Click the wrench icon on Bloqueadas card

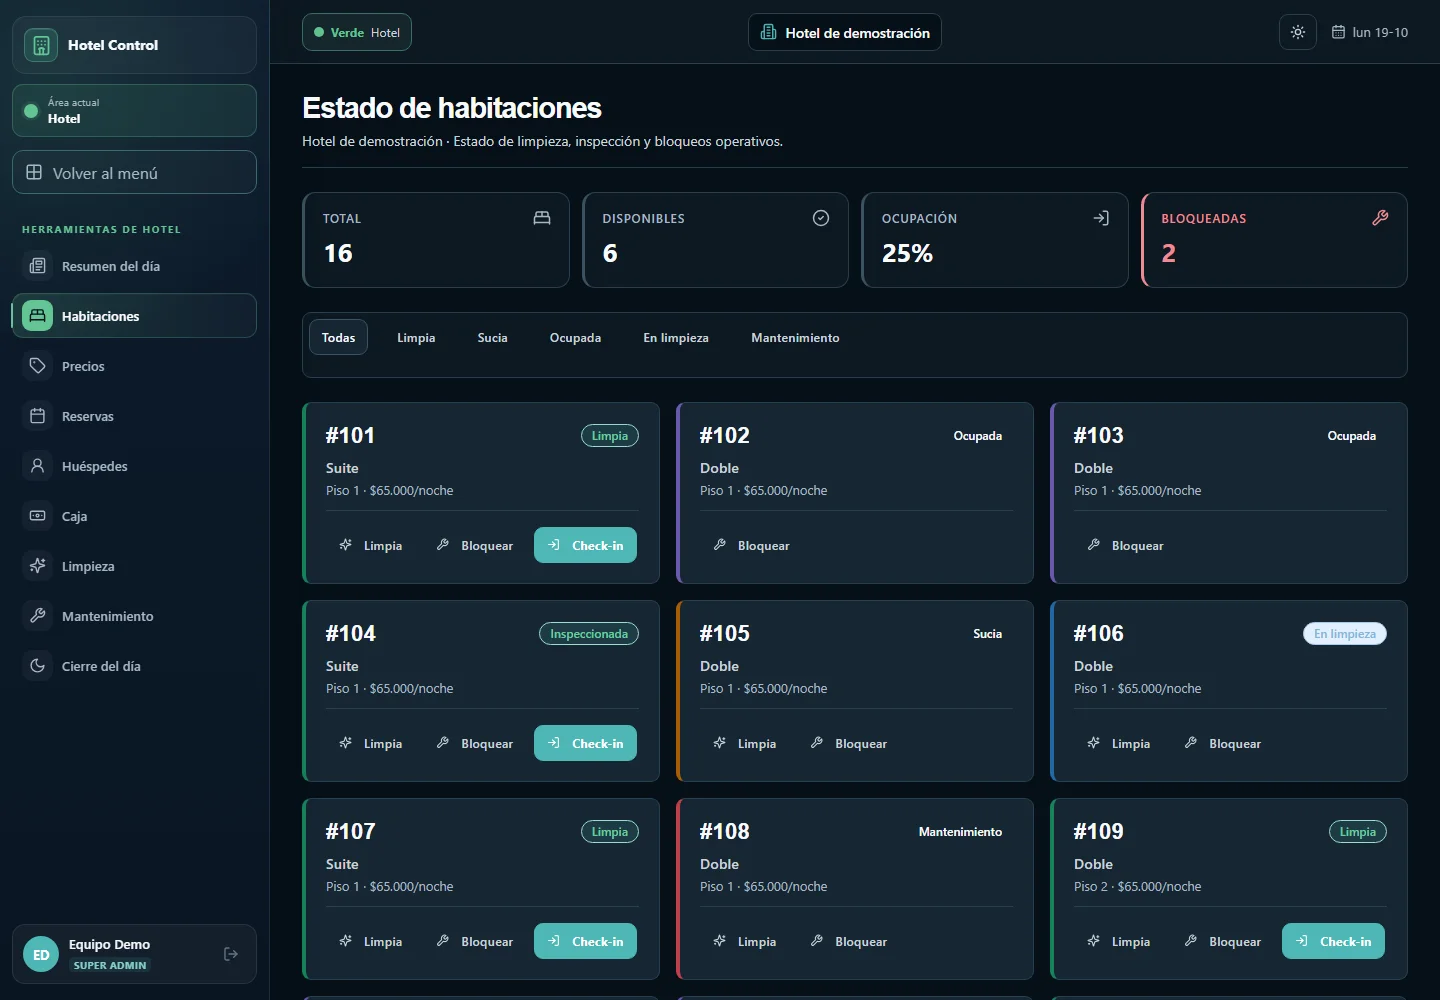tap(1380, 218)
